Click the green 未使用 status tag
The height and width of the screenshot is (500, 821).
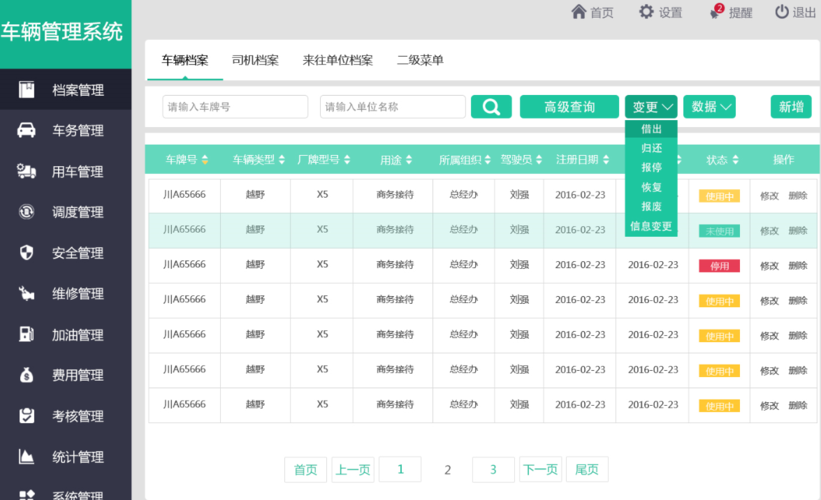tap(719, 231)
